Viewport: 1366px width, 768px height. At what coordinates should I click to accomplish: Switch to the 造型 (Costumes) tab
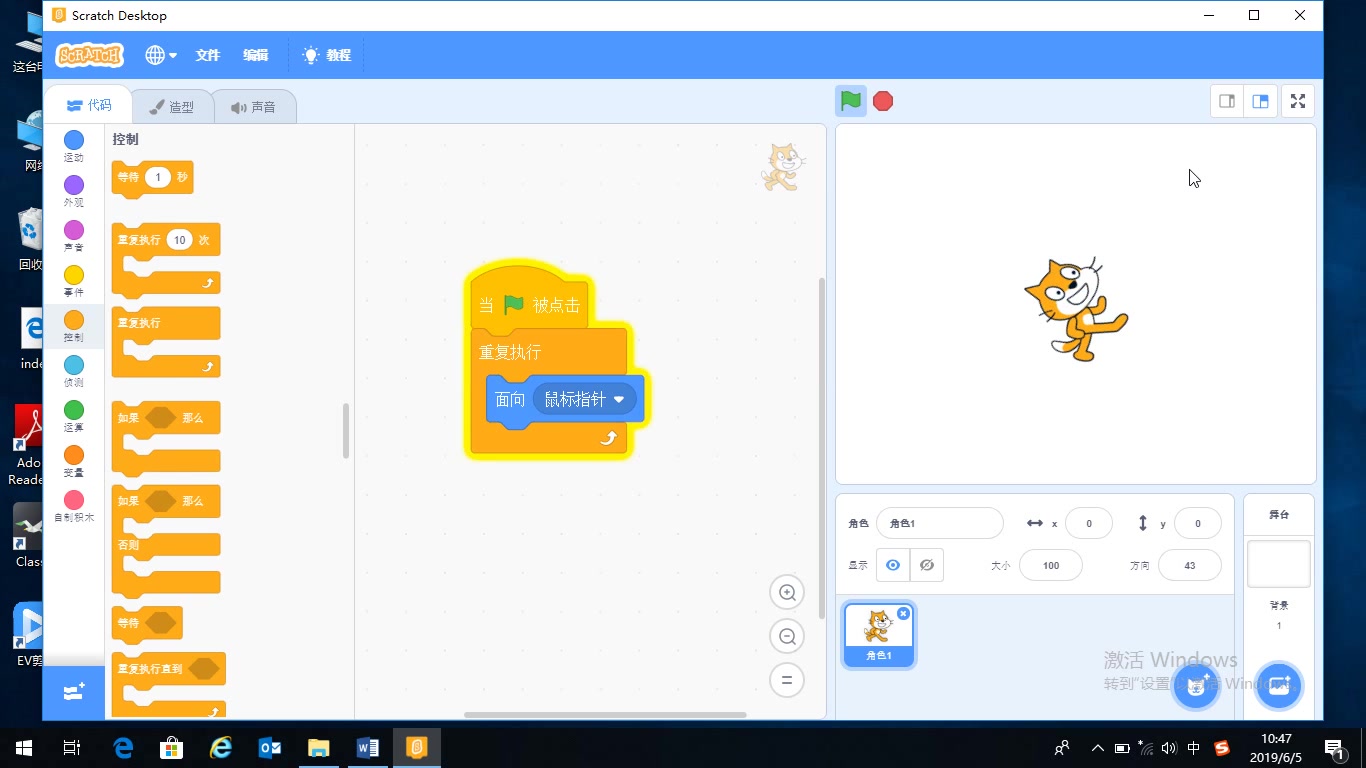click(173, 105)
